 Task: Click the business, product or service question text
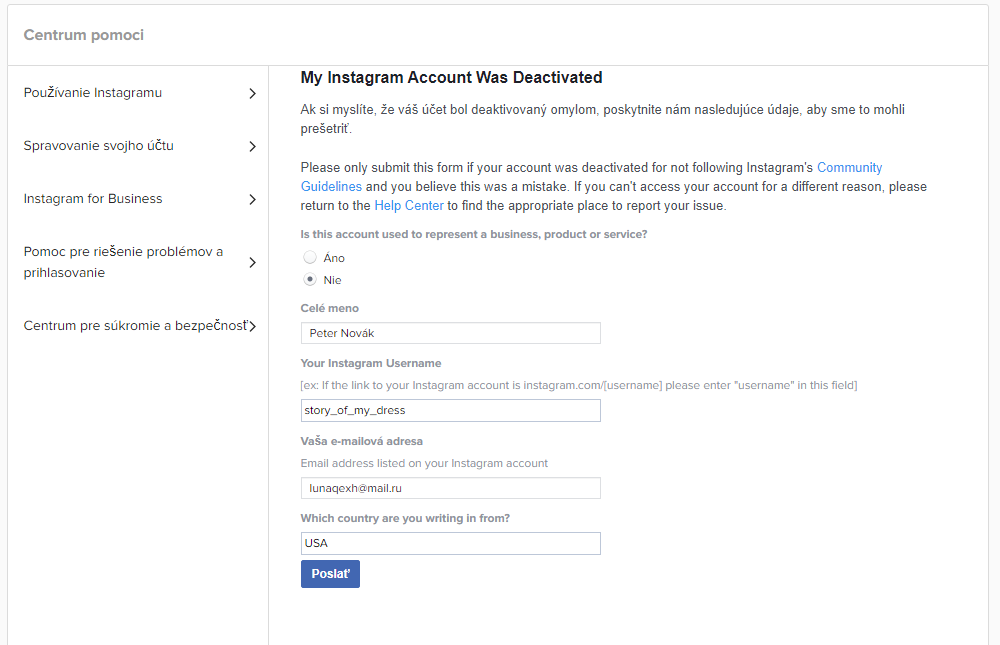point(474,234)
